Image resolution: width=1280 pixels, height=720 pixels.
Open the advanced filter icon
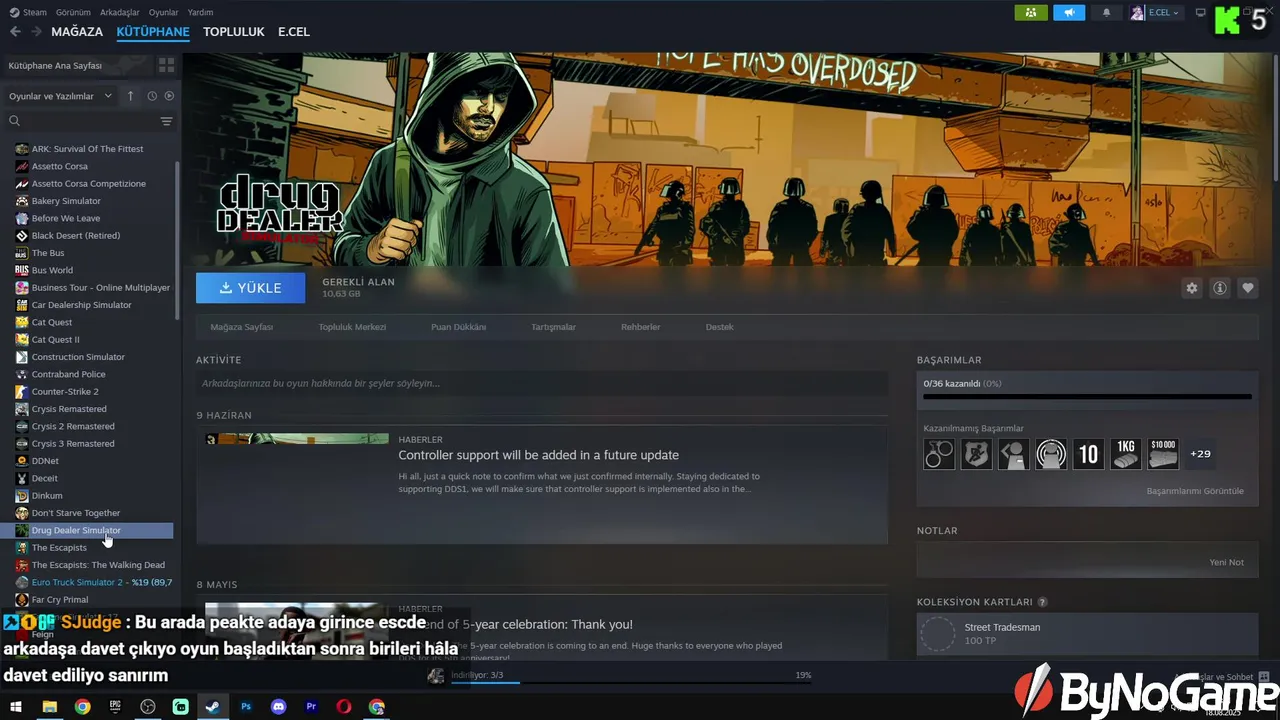pyautogui.click(x=166, y=121)
